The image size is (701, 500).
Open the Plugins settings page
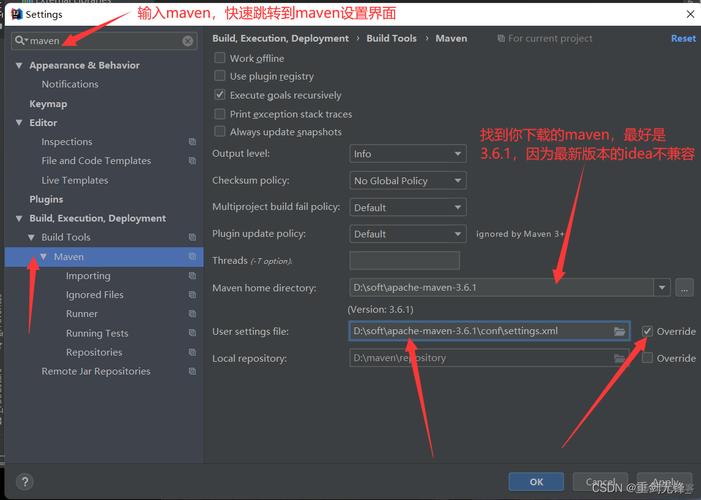[x=46, y=199]
